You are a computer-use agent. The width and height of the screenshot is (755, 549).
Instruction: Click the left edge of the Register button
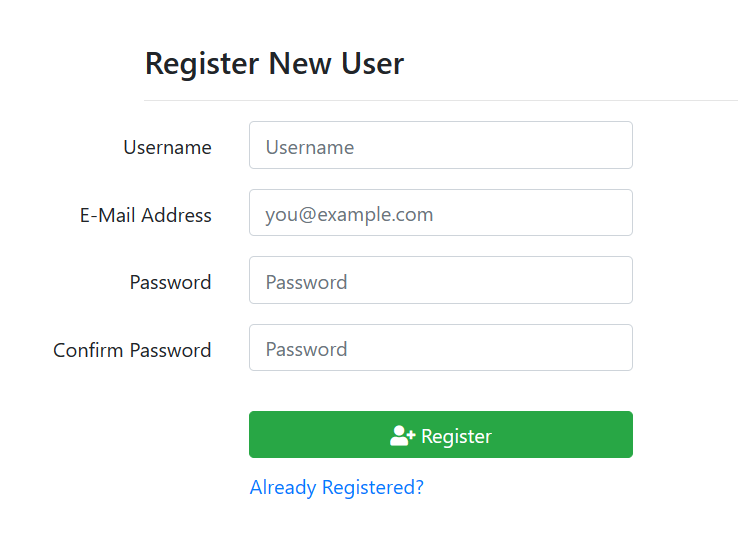(258, 435)
